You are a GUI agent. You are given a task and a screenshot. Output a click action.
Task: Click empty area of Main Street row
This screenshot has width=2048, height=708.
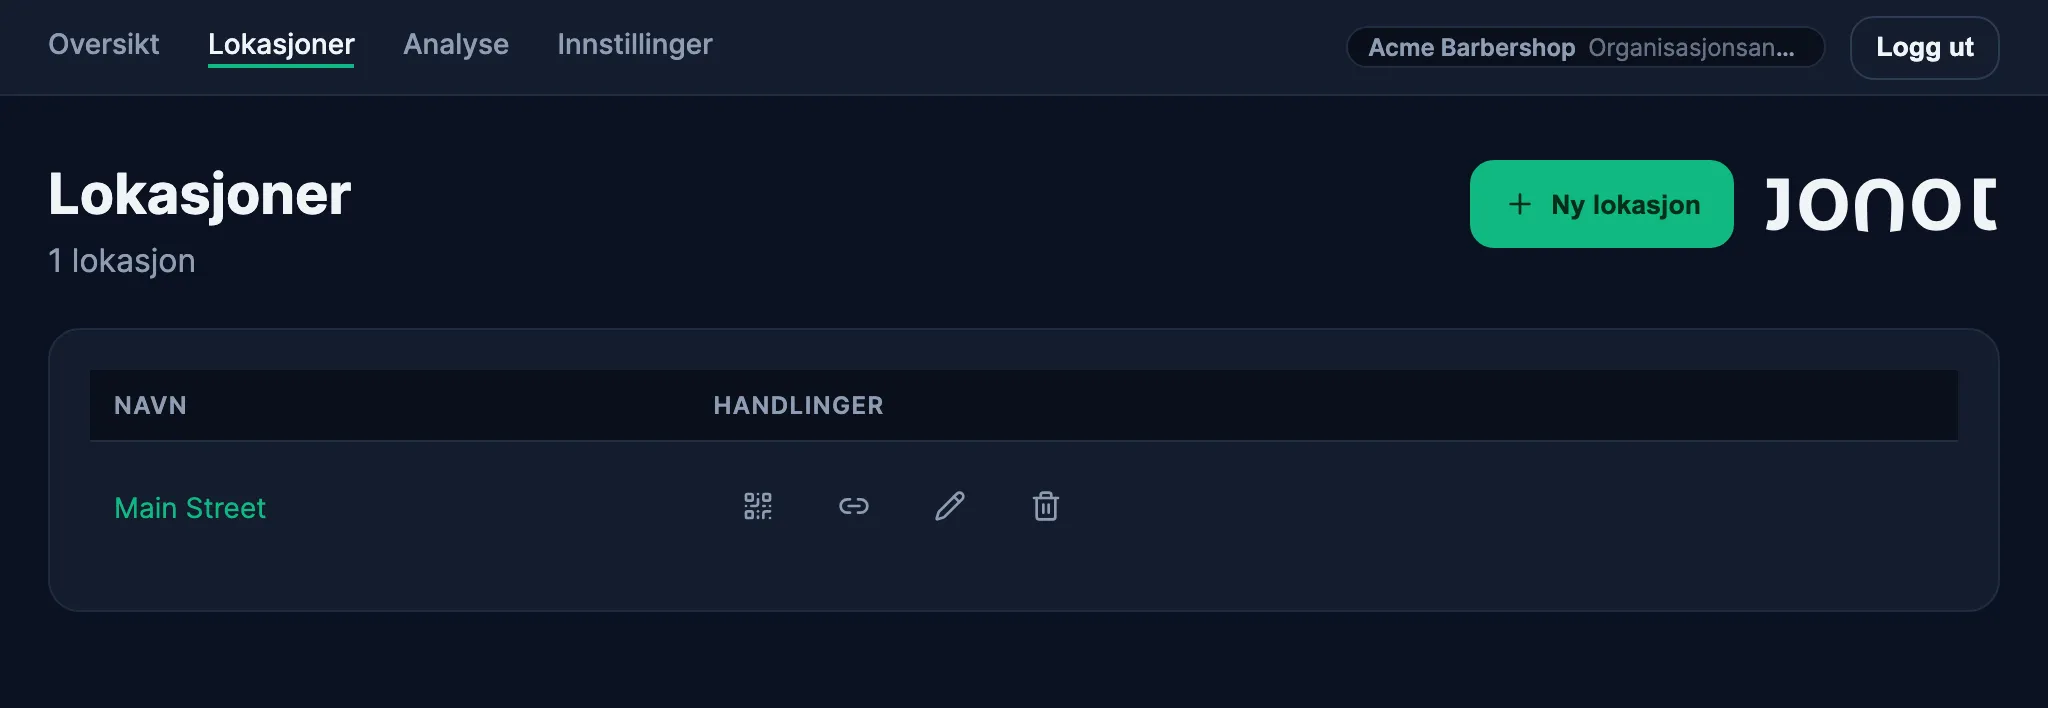coord(1500,507)
